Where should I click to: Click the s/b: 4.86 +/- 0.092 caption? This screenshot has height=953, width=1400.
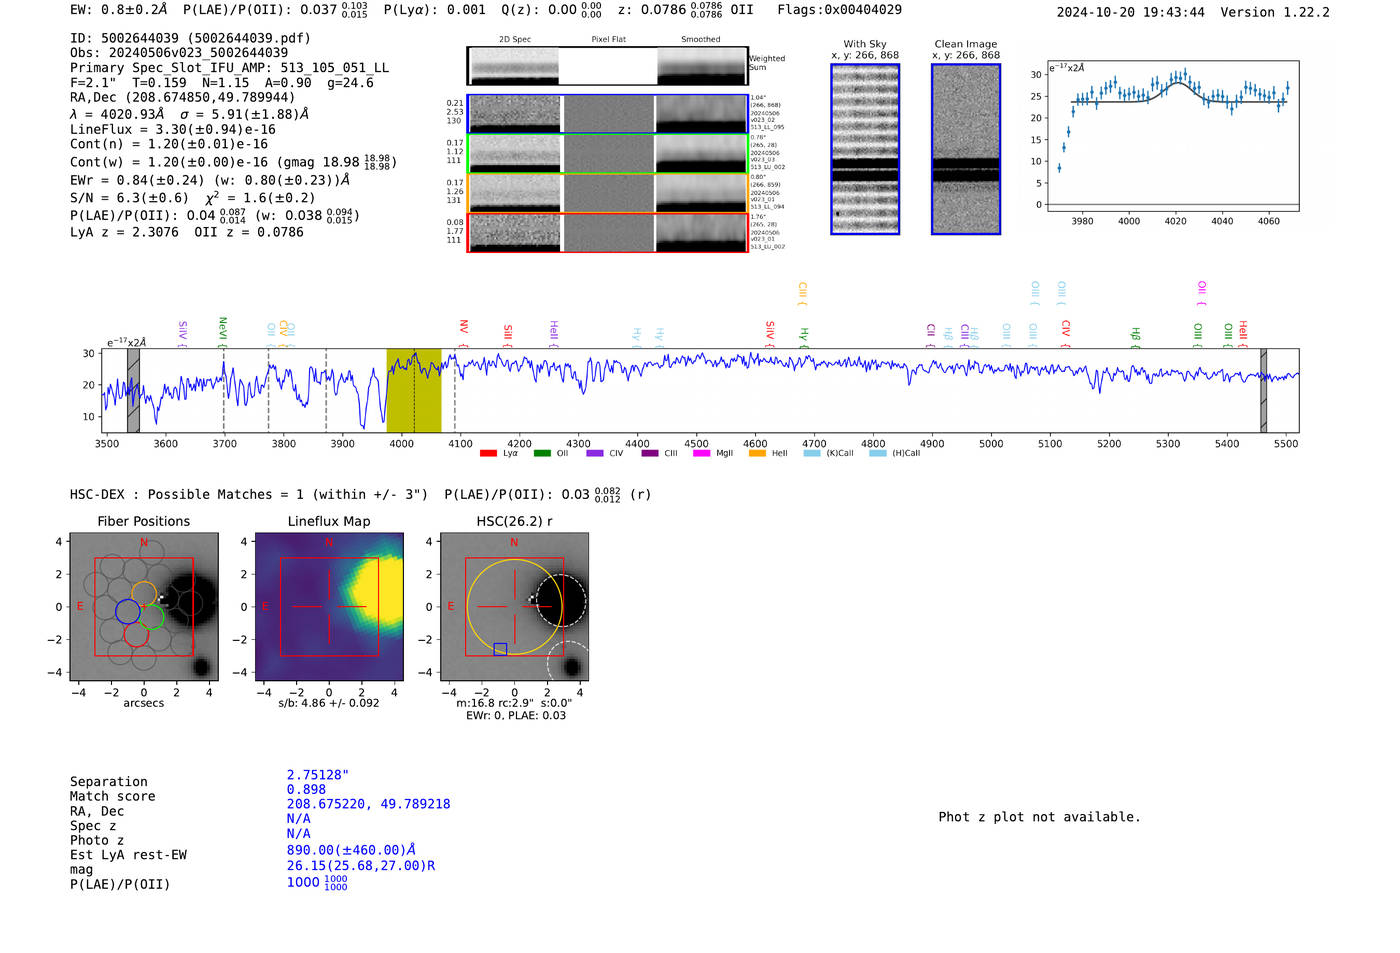click(329, 703)
